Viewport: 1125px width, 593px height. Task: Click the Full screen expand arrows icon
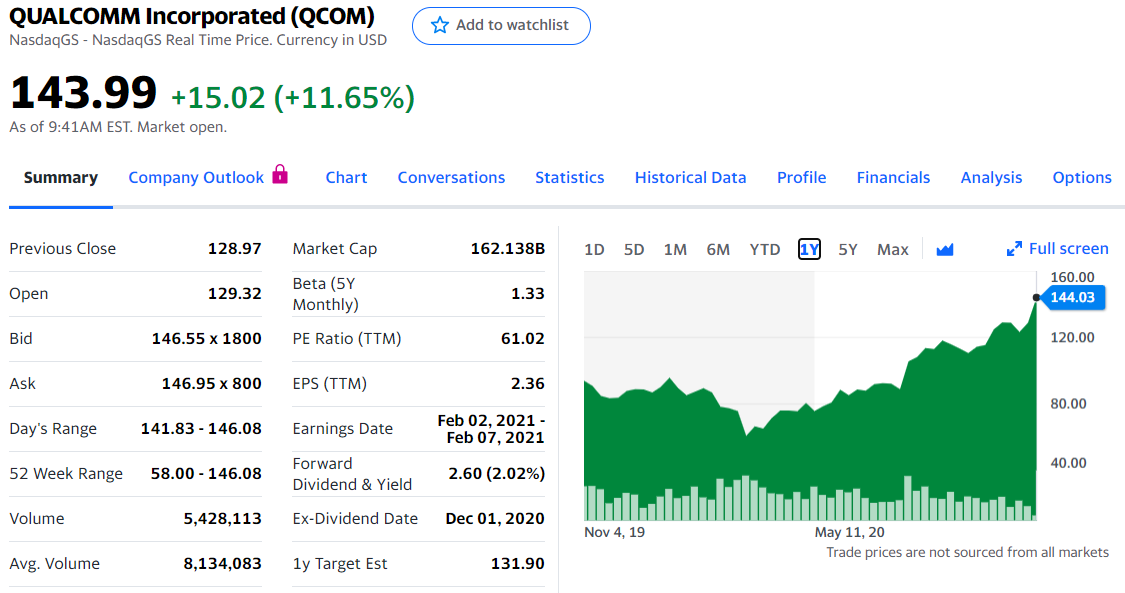click(x=1014, y=249)
